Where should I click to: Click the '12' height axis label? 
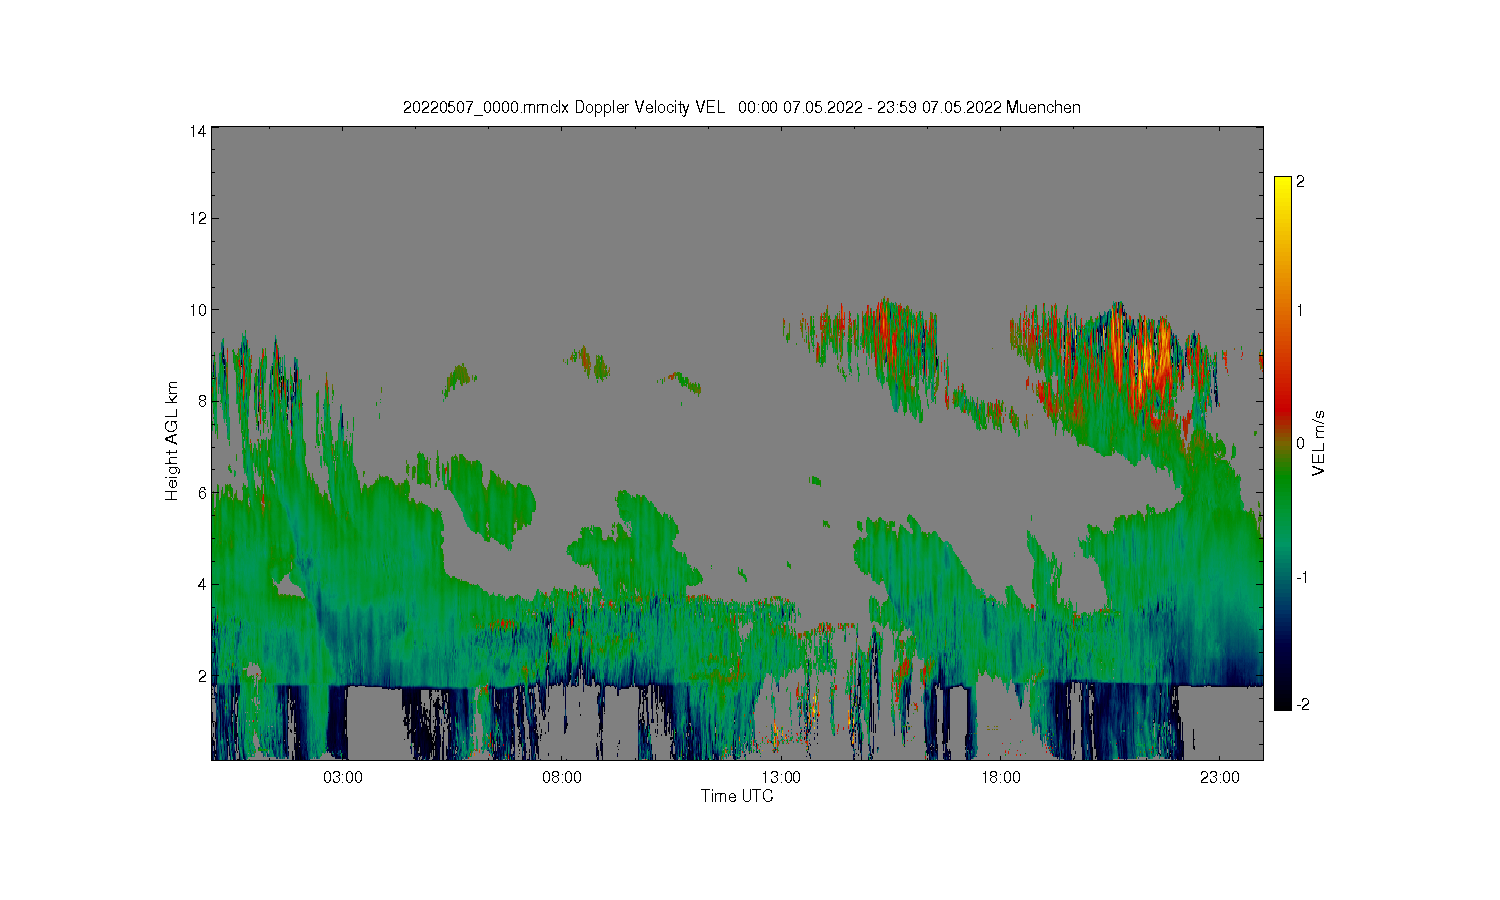[198, 218]
